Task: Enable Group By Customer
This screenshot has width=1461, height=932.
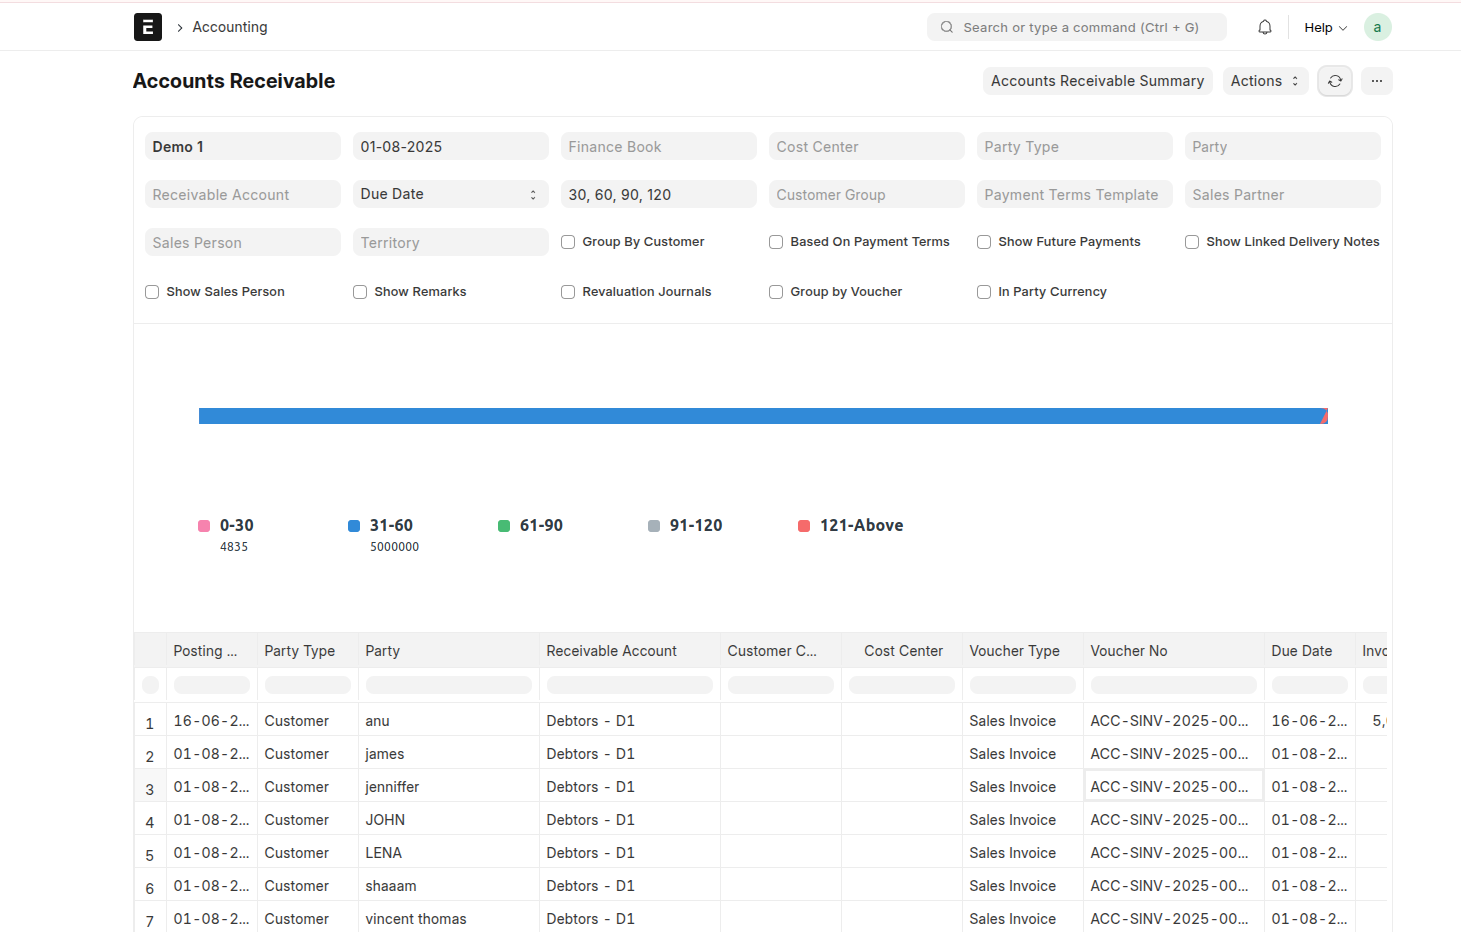Action: pyautogui.click(x=568, y=241)
